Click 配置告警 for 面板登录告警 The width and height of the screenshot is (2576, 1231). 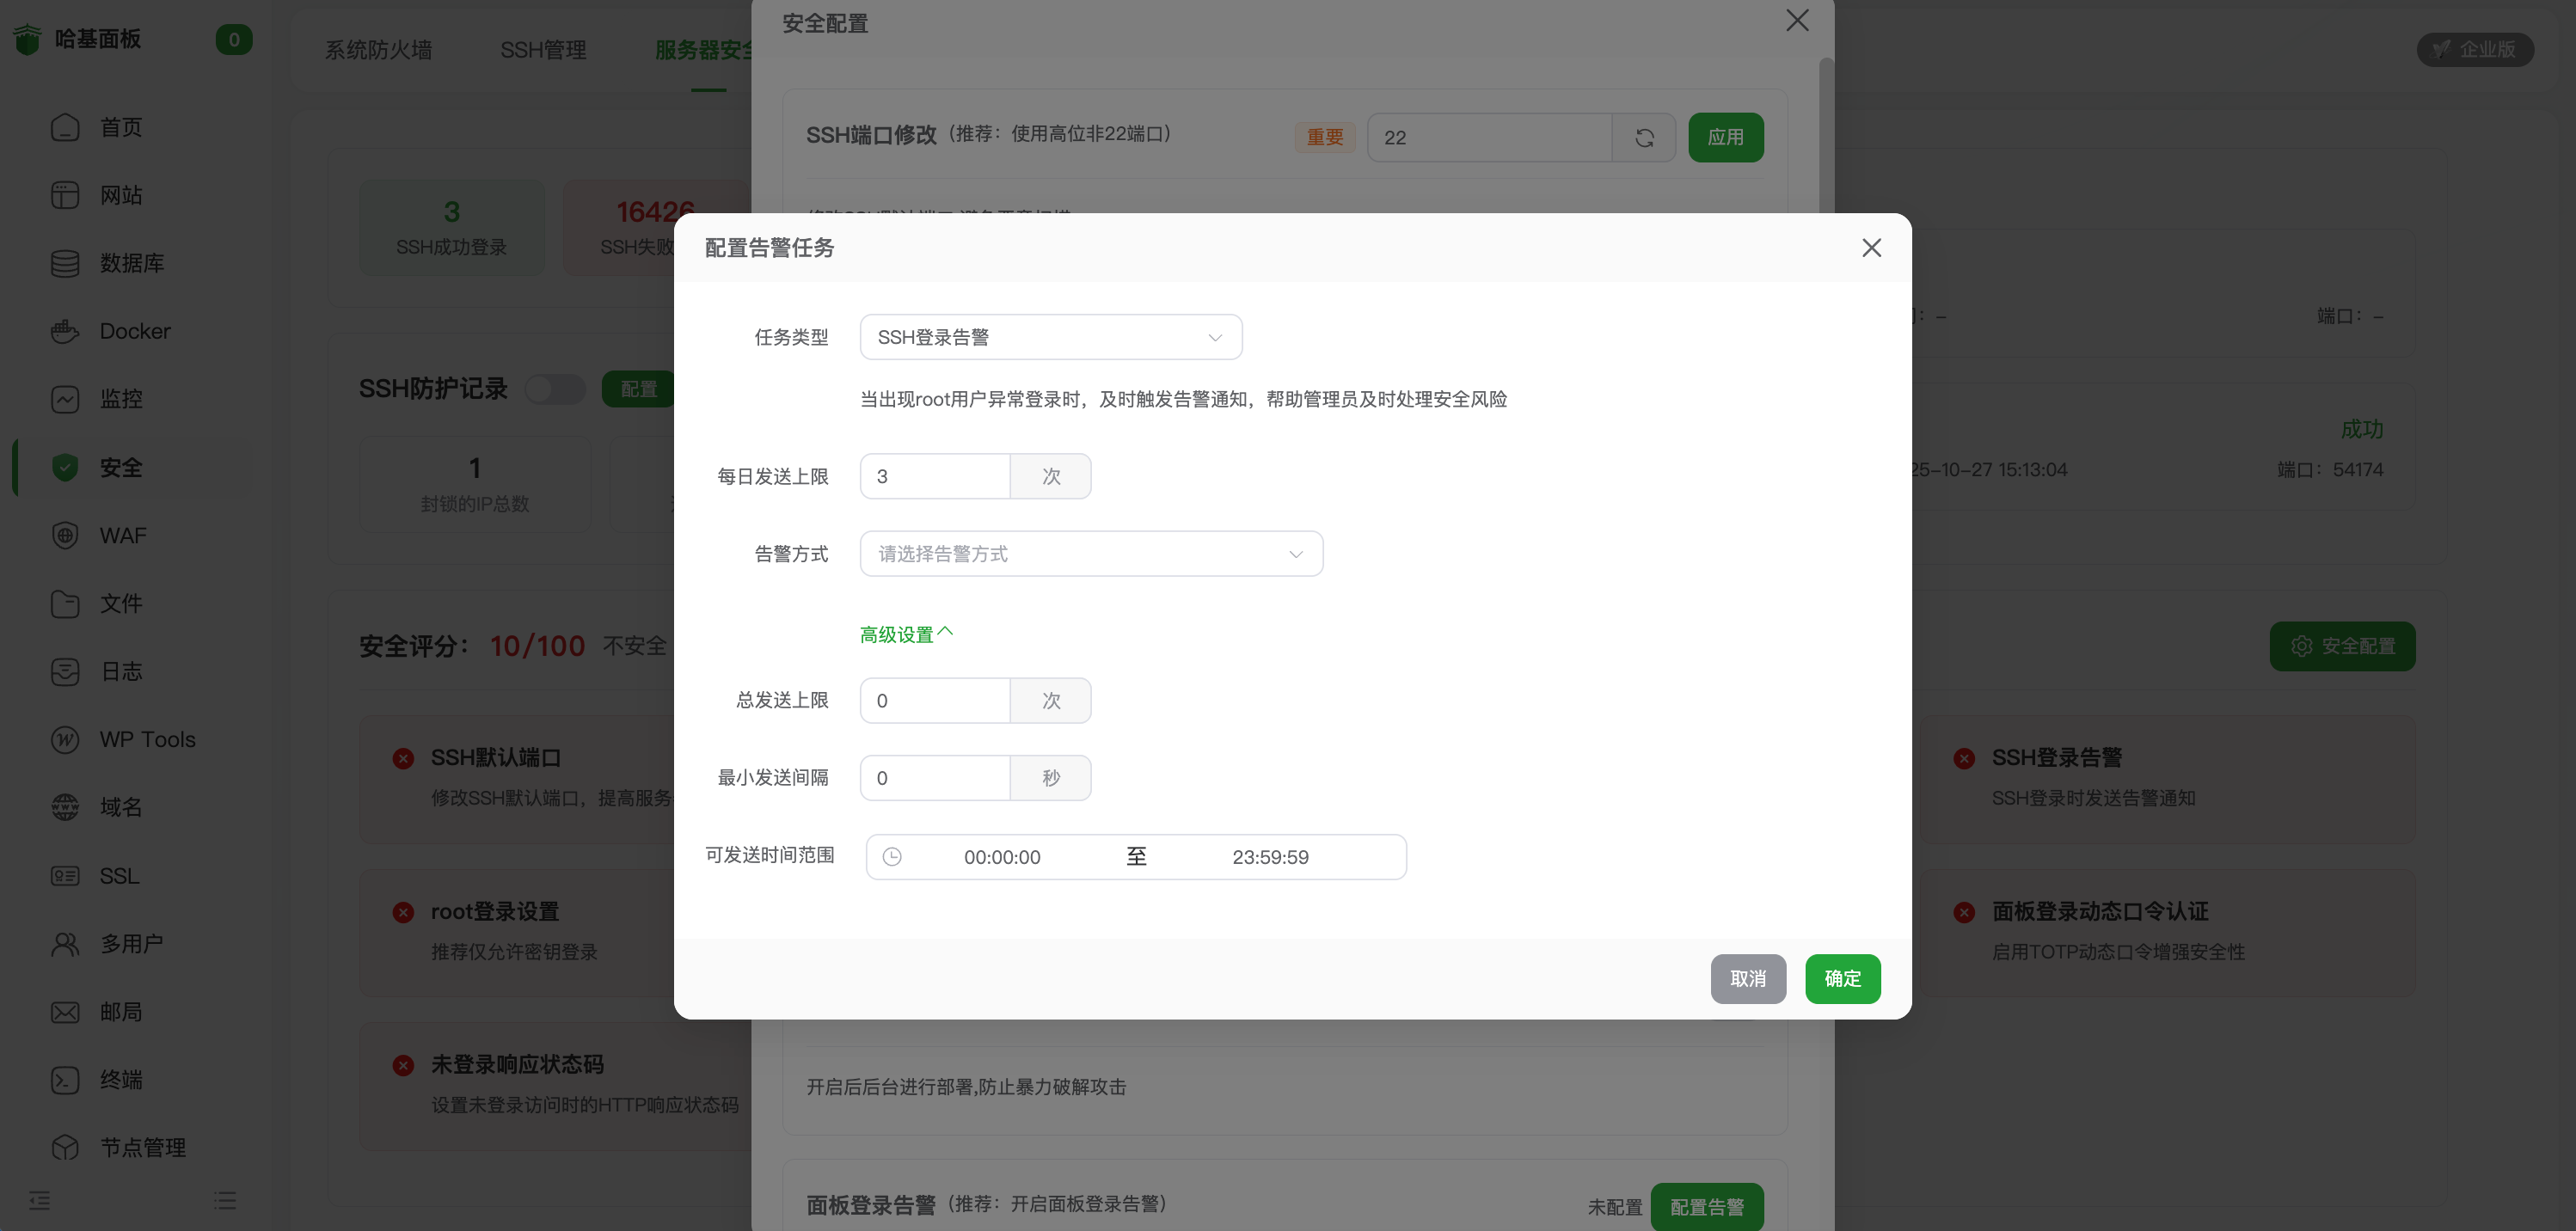tap(1708, 1206)
